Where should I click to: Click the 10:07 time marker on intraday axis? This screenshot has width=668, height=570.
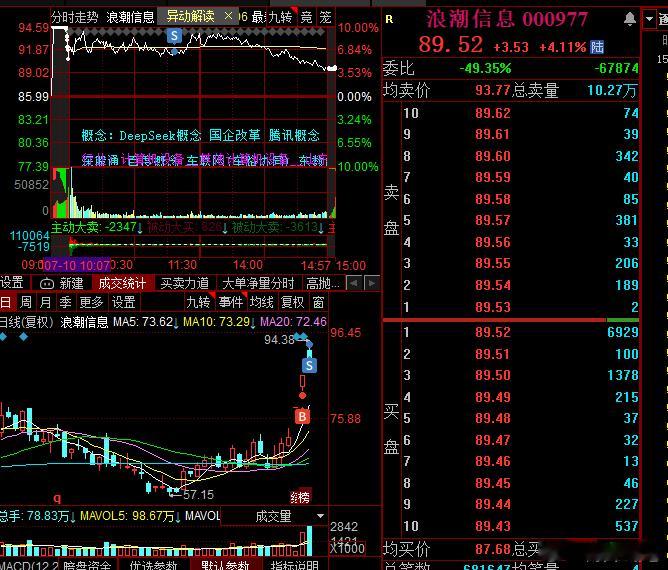78,265
